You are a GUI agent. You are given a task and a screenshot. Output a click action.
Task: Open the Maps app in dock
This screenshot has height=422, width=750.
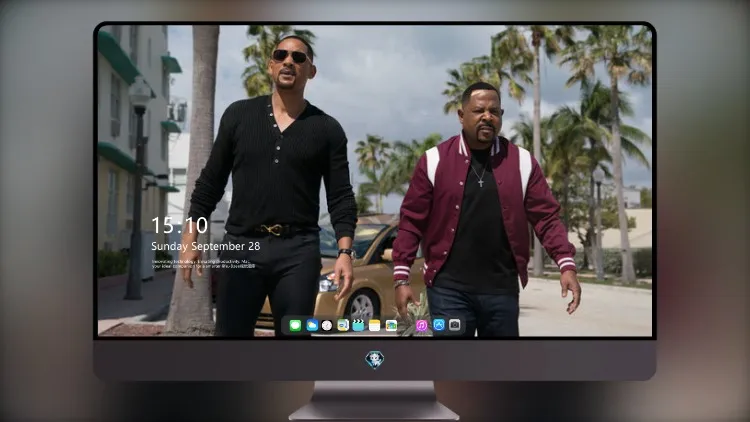343,326
